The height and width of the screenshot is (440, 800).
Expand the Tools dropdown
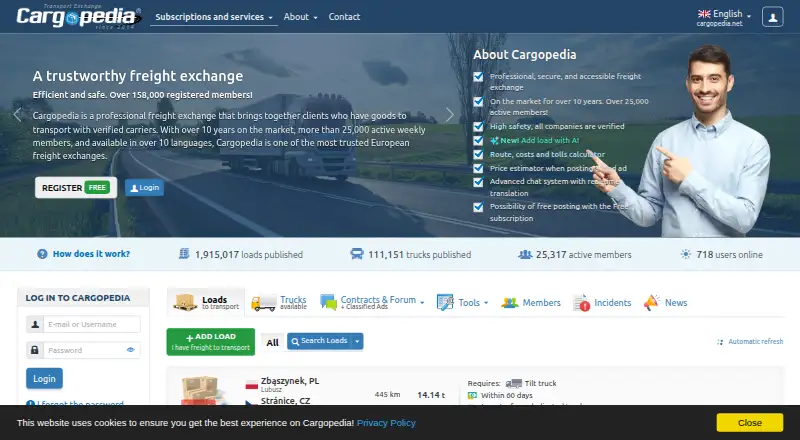(486, 303)
